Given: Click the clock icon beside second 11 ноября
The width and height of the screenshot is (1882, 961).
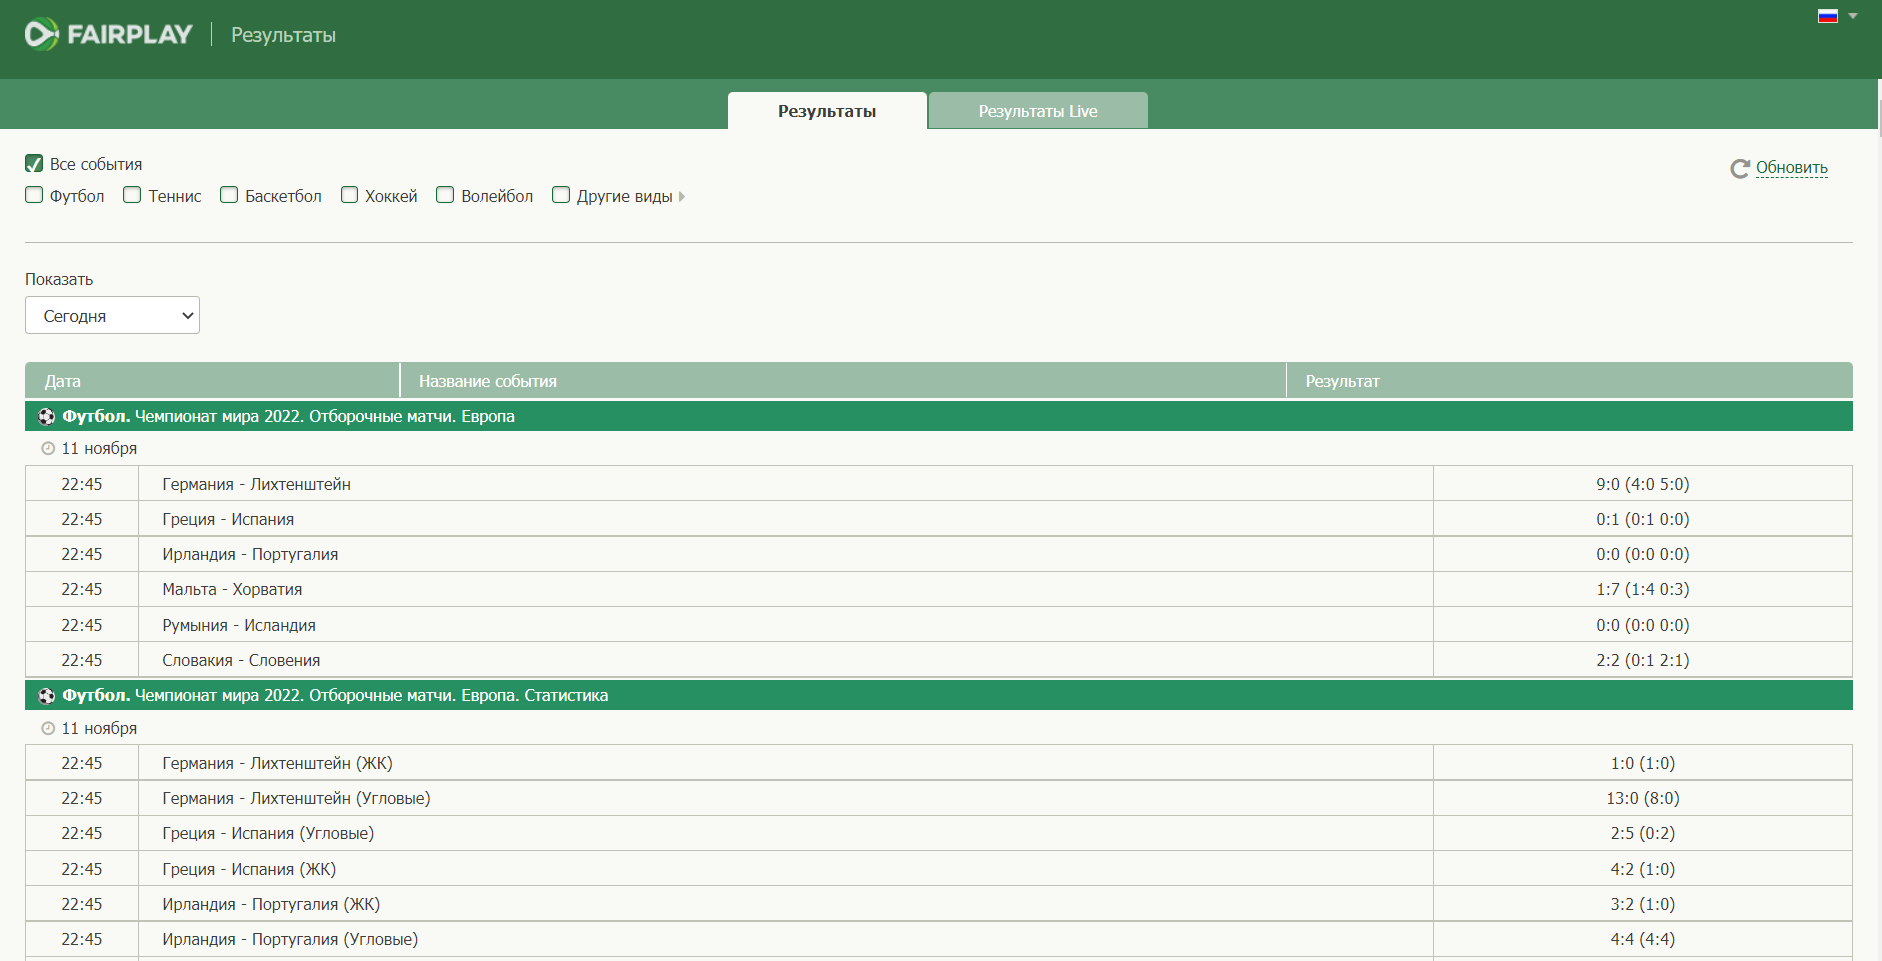Looking at the screenshot, I should 48,729.
